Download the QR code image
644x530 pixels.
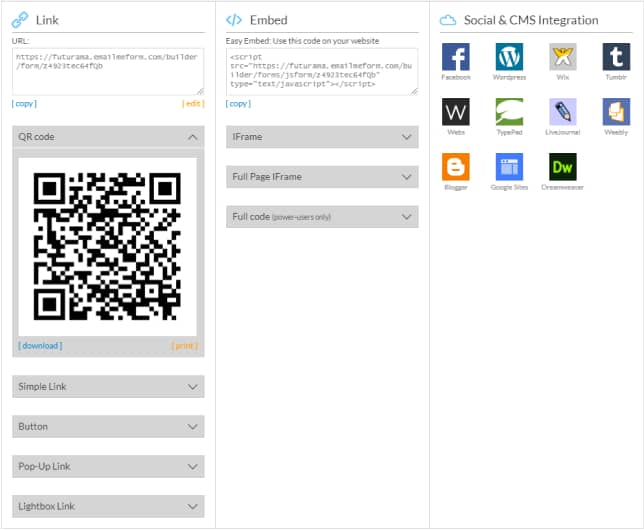40,346
